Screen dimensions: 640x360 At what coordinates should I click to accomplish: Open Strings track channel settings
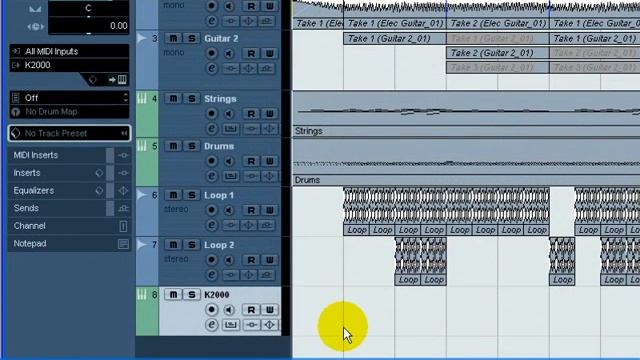click(211, 129)
